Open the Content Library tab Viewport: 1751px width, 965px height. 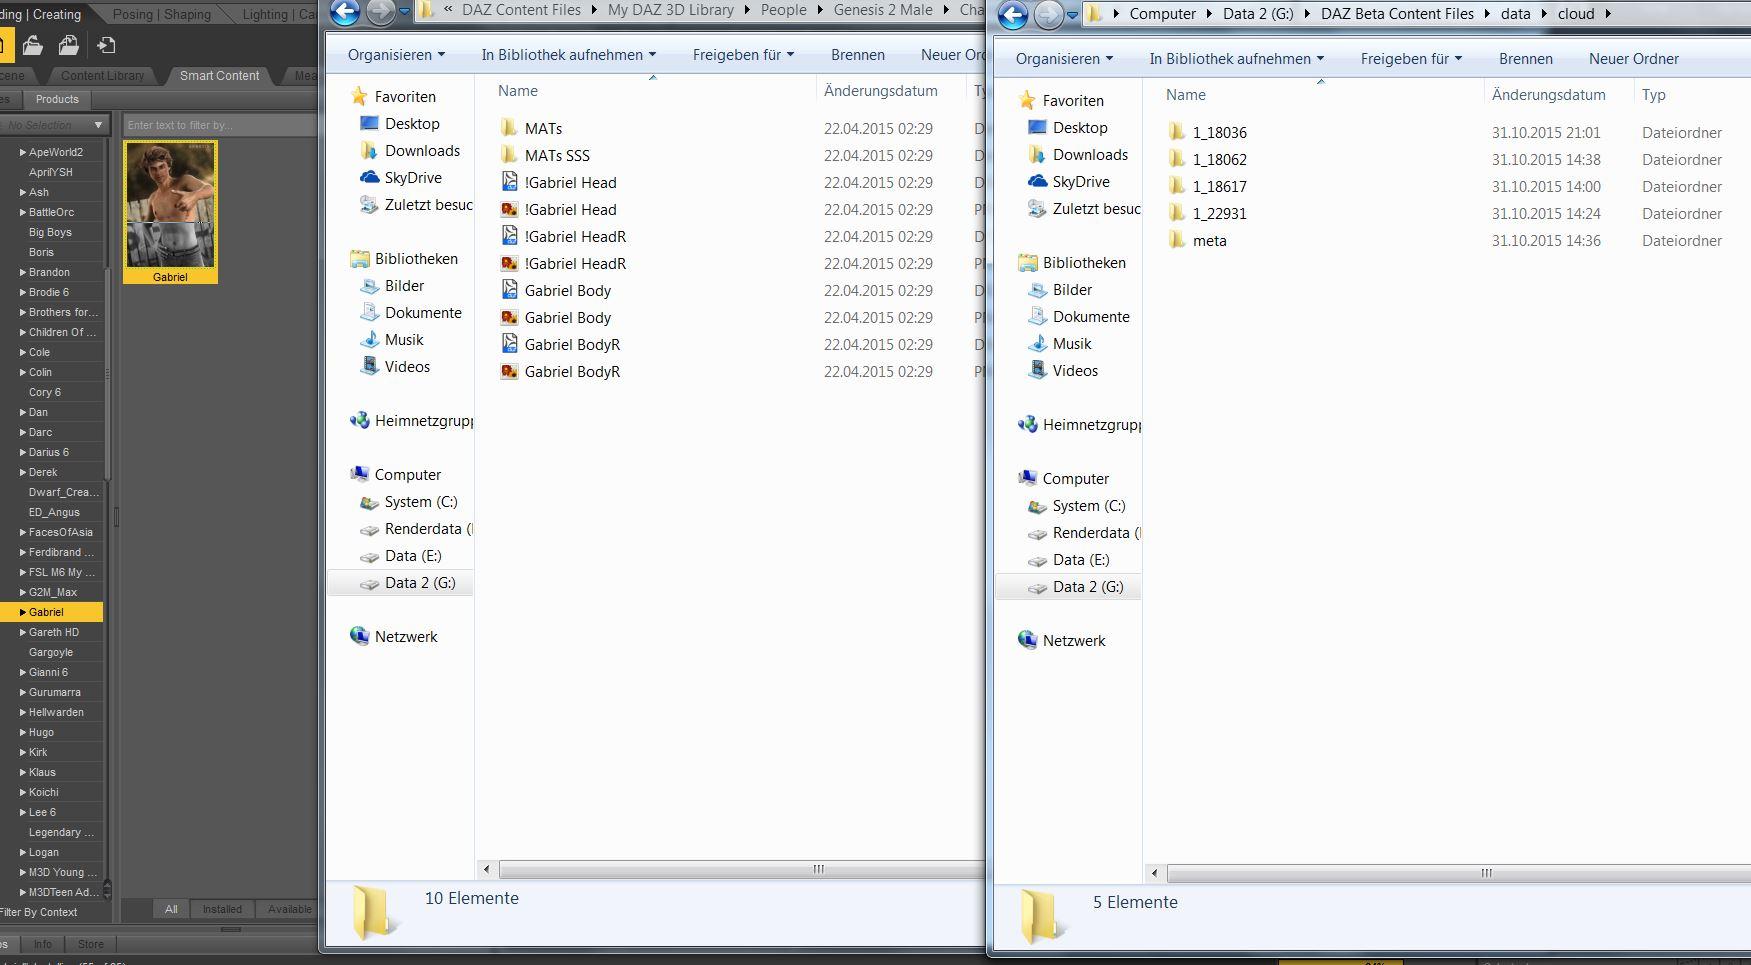(102, 75)
